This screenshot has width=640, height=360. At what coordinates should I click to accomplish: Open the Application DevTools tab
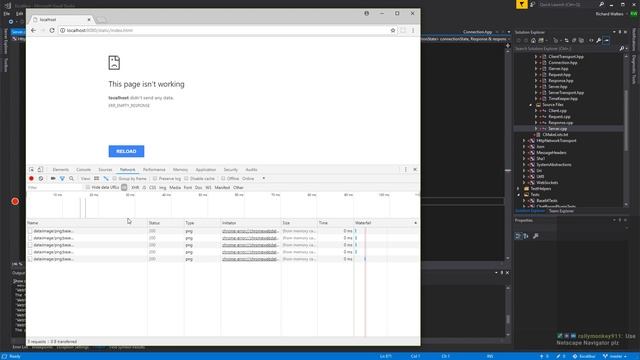205,170
